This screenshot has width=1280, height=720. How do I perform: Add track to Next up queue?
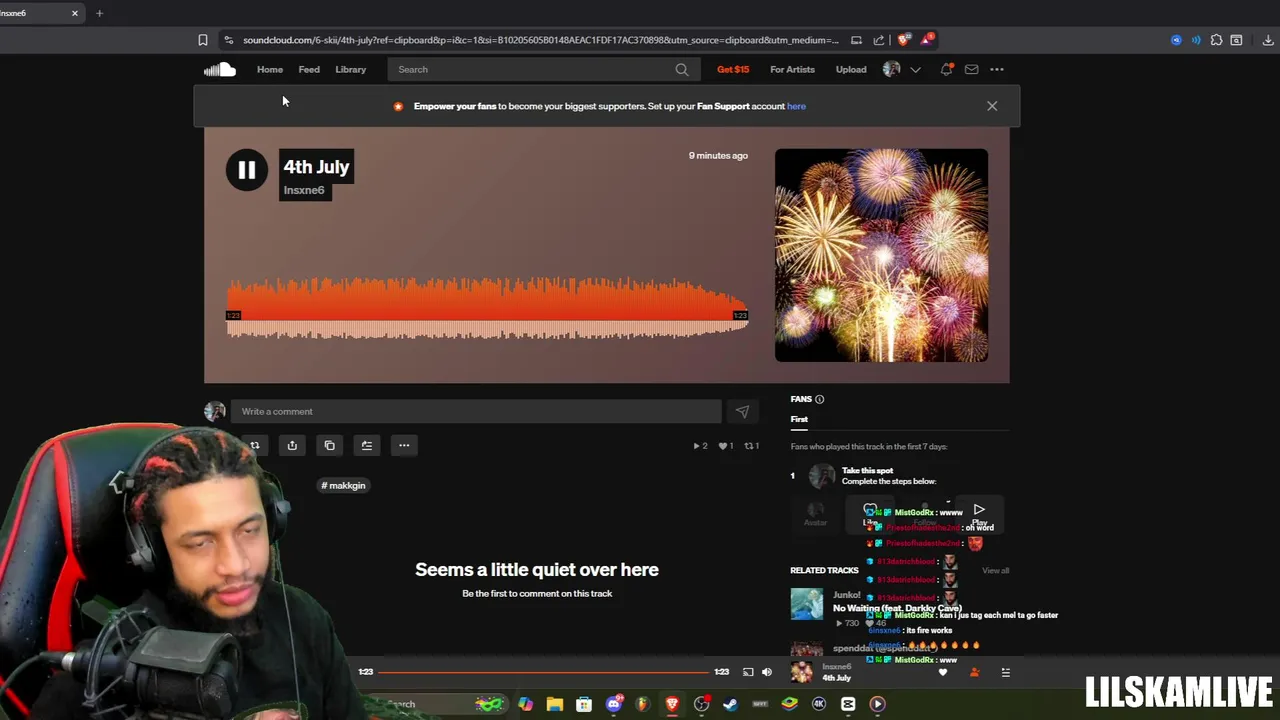pyautogui.click(x=367, y=445)
